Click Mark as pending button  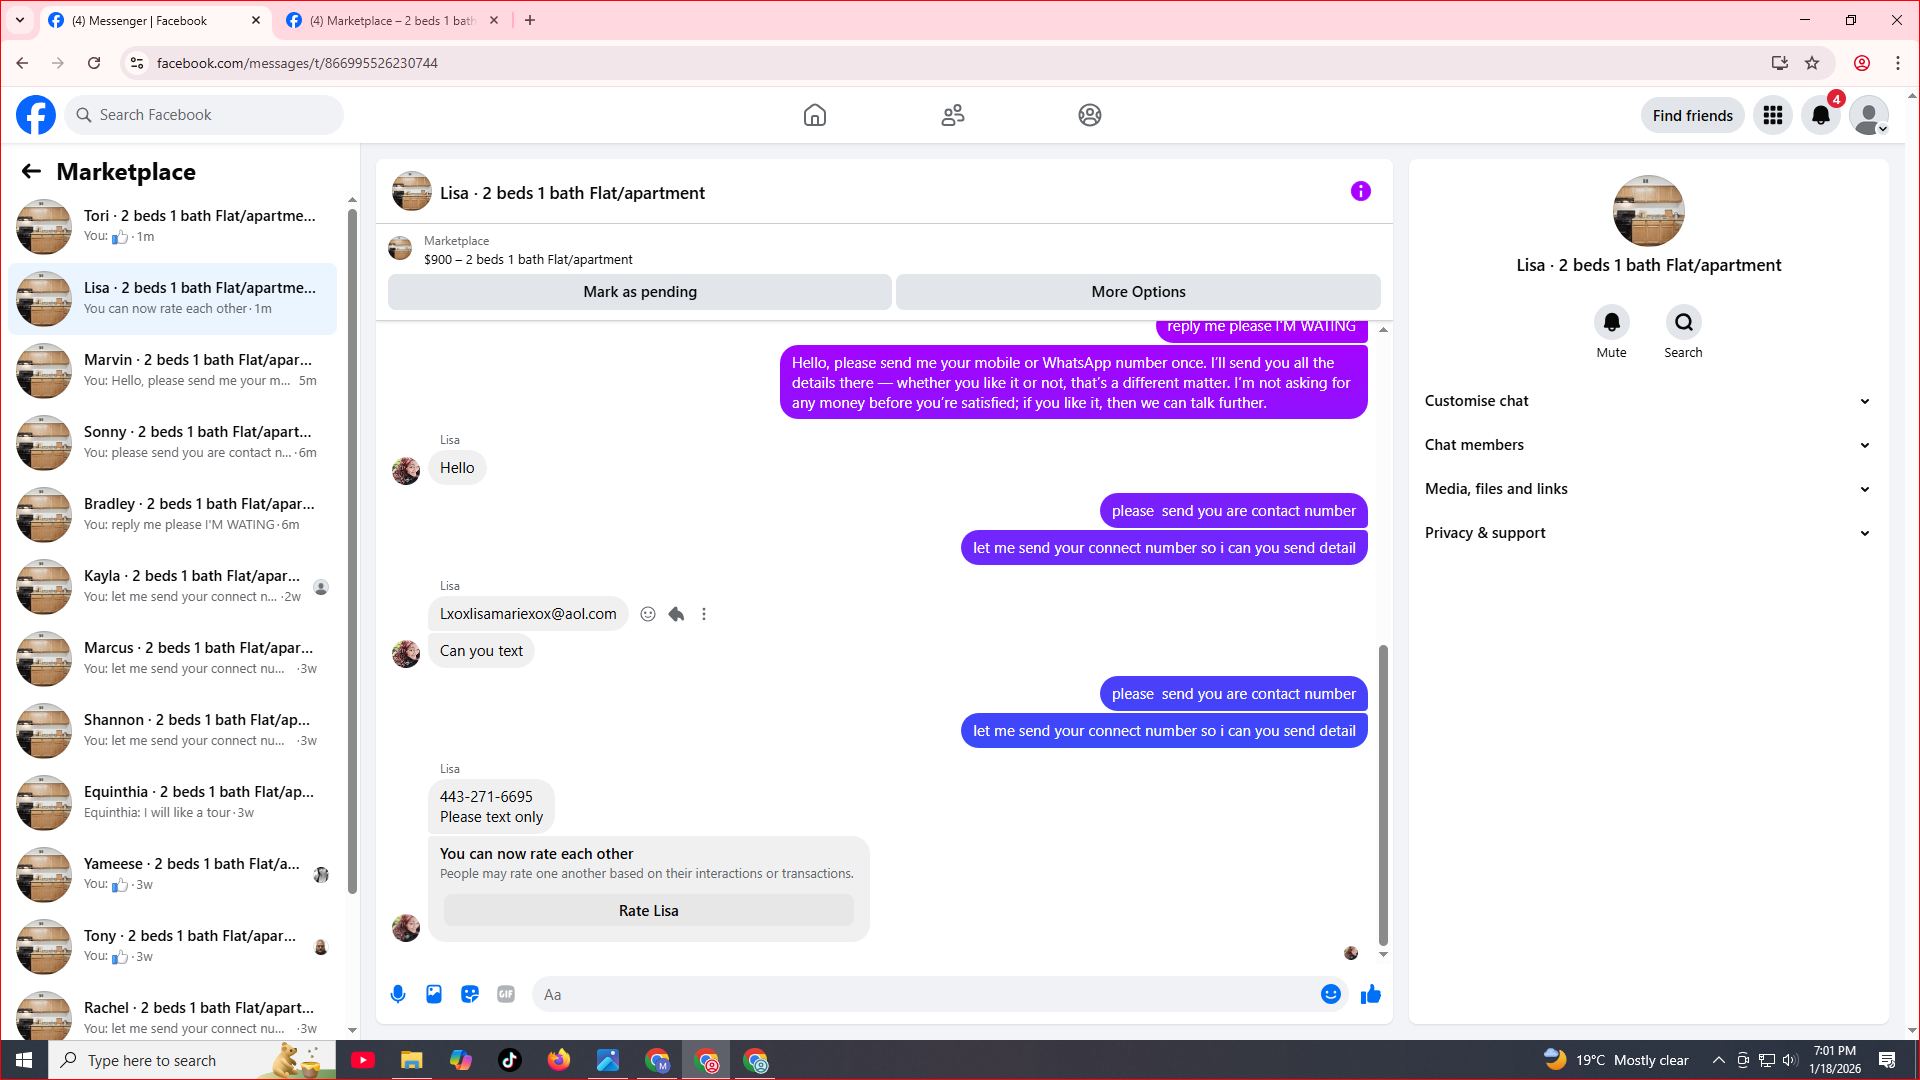click(x=640, y=292)
